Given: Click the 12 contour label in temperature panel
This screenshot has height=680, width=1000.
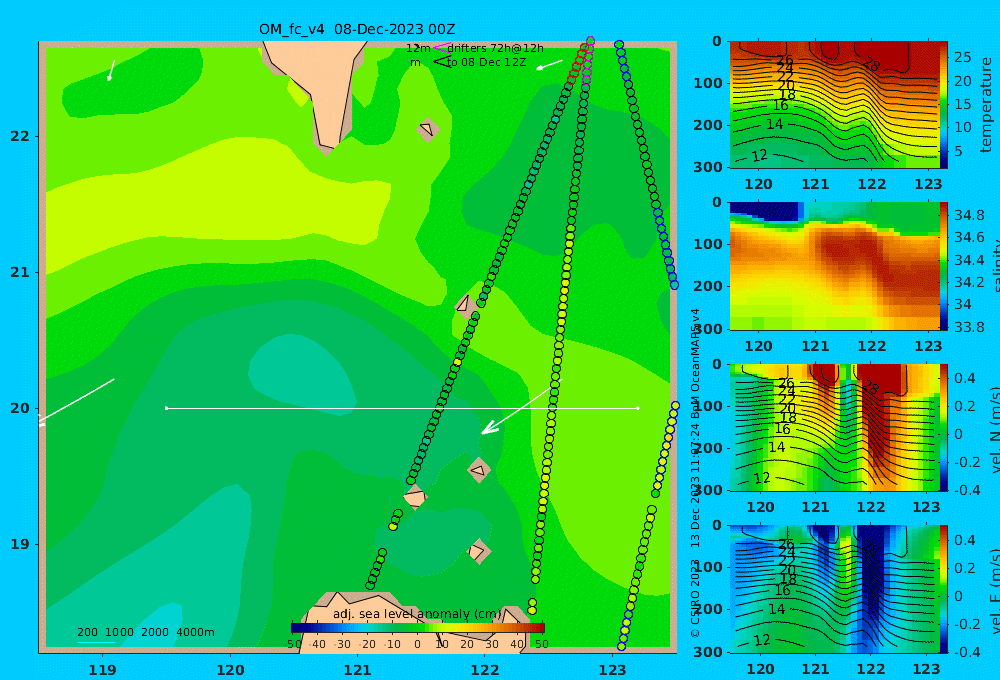Looking at the screenshot, I should pyautogui.click(x=759, y=156).
